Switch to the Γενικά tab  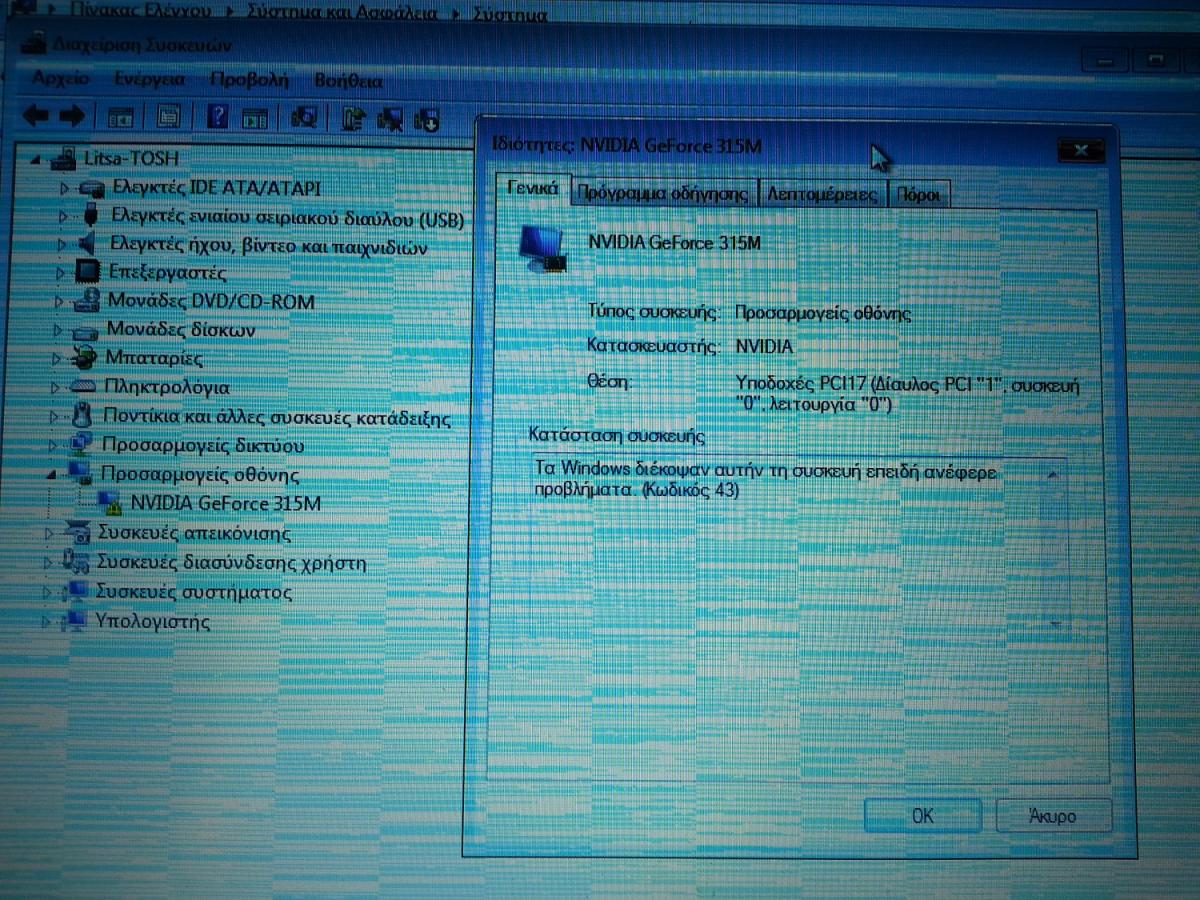[532, 190]
